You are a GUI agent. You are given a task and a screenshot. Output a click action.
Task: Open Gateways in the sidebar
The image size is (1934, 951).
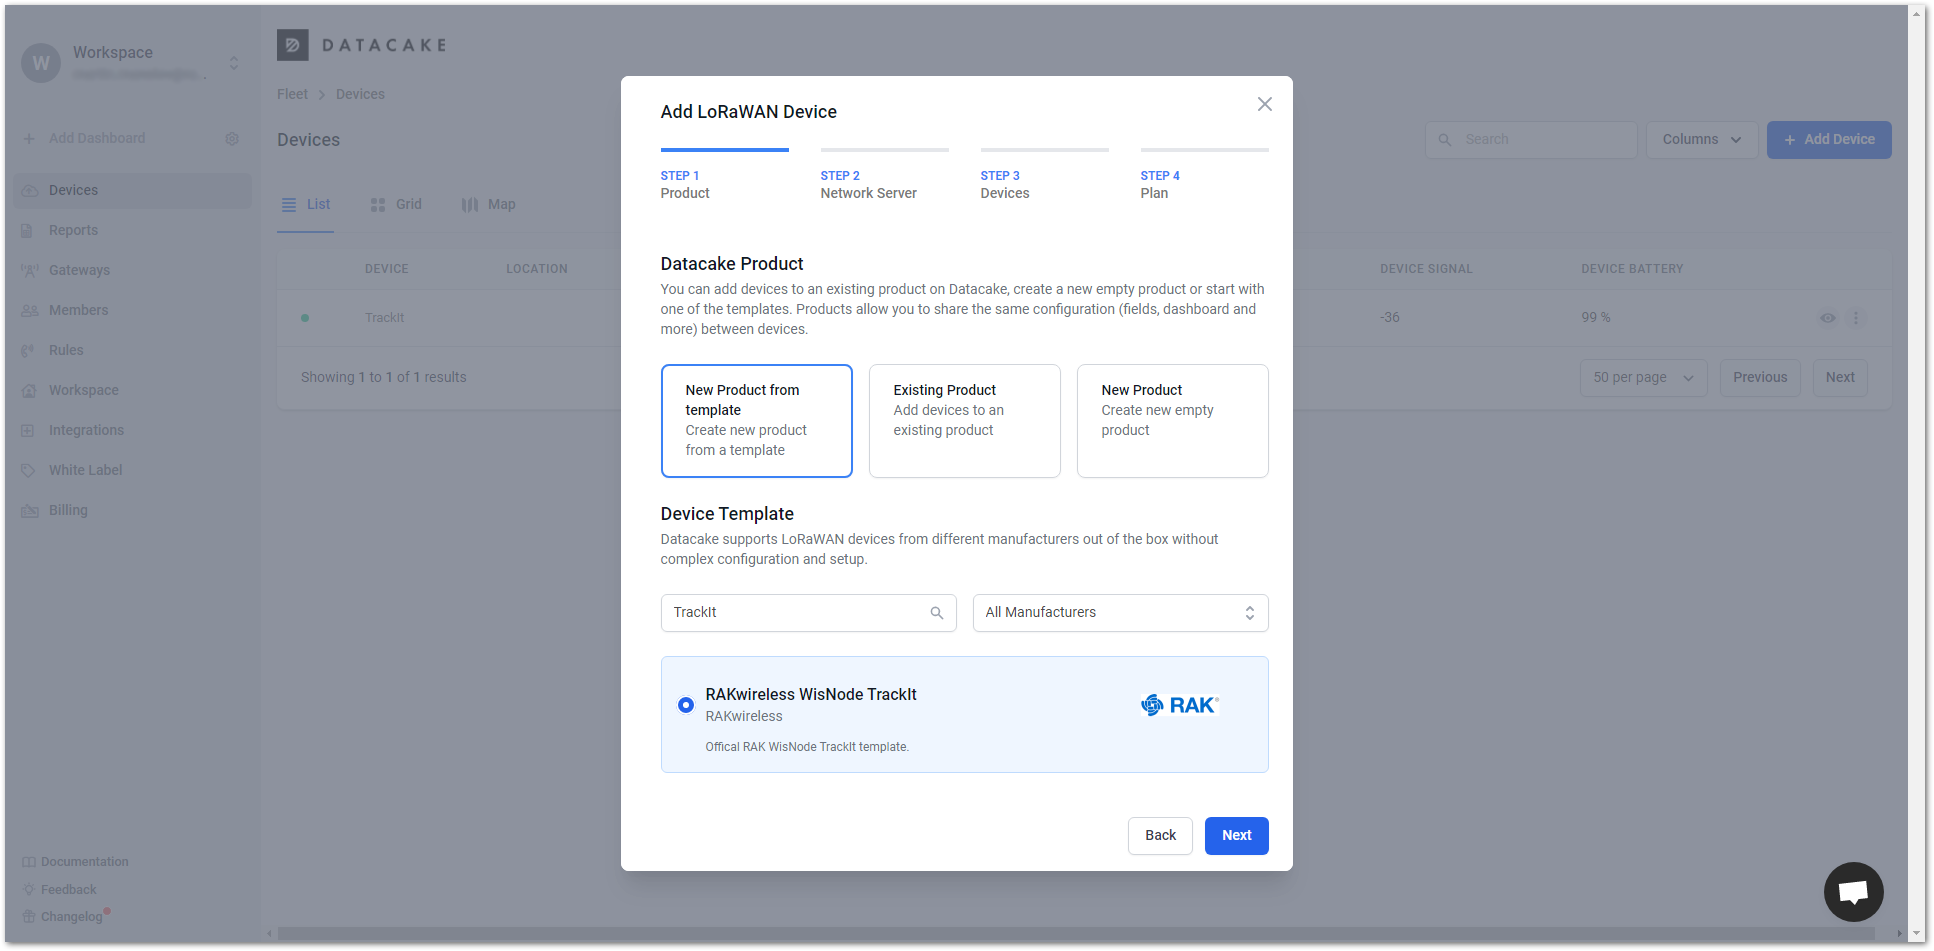click(x=79, y=270)
